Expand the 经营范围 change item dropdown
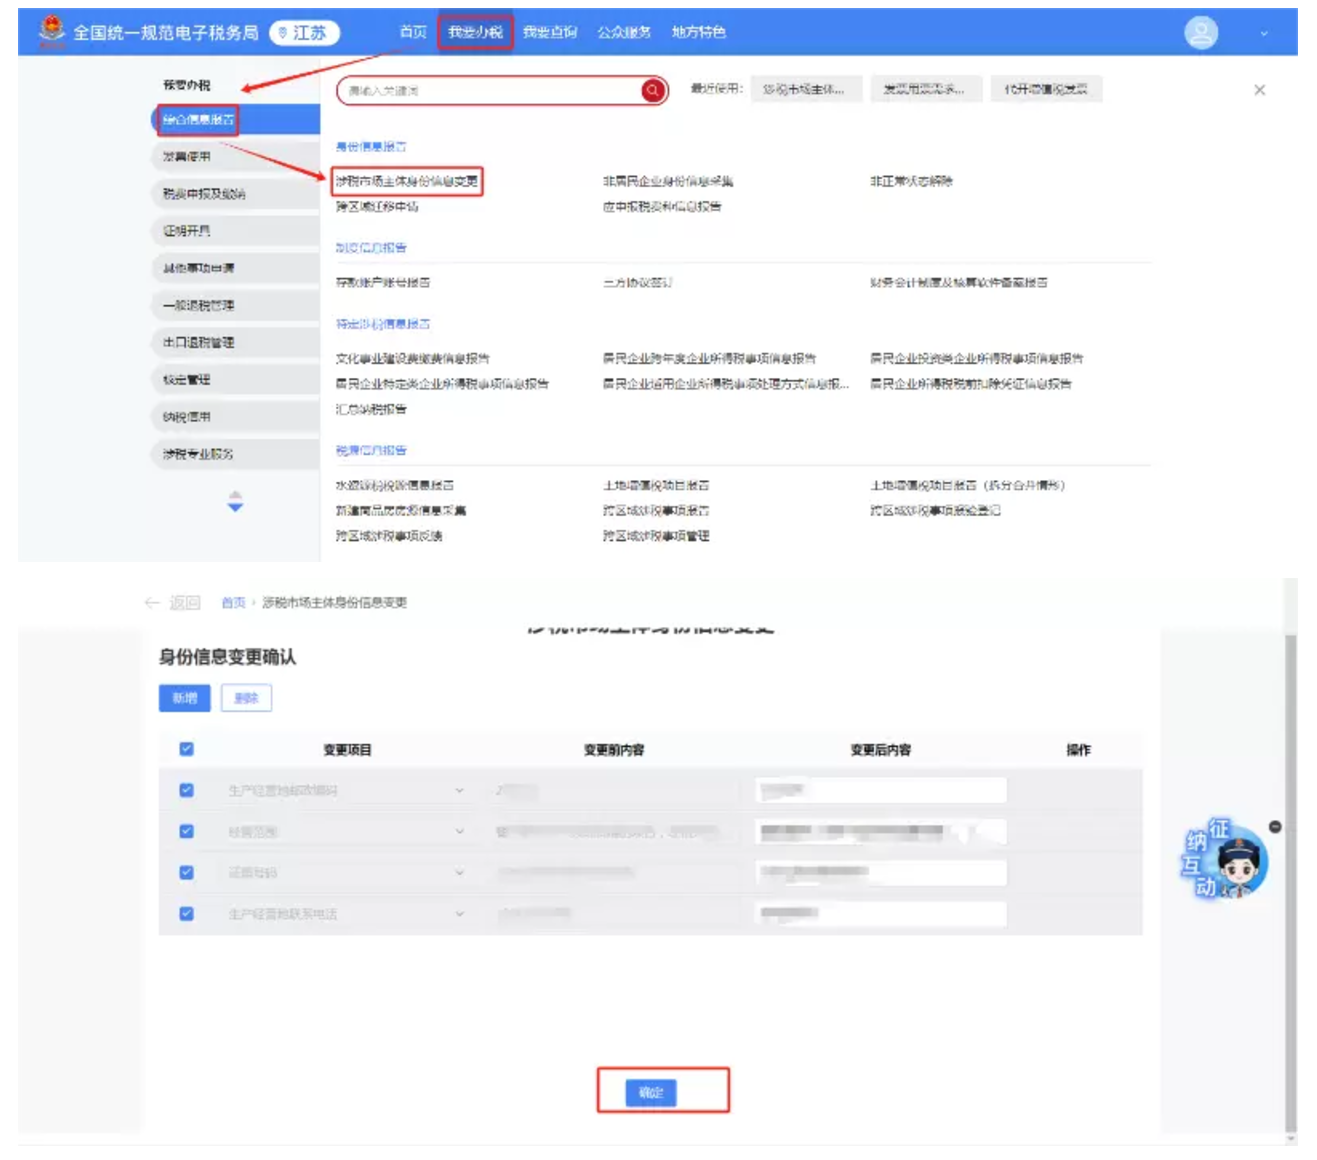Screen dimensions: 1317x1160 point(459,832)
